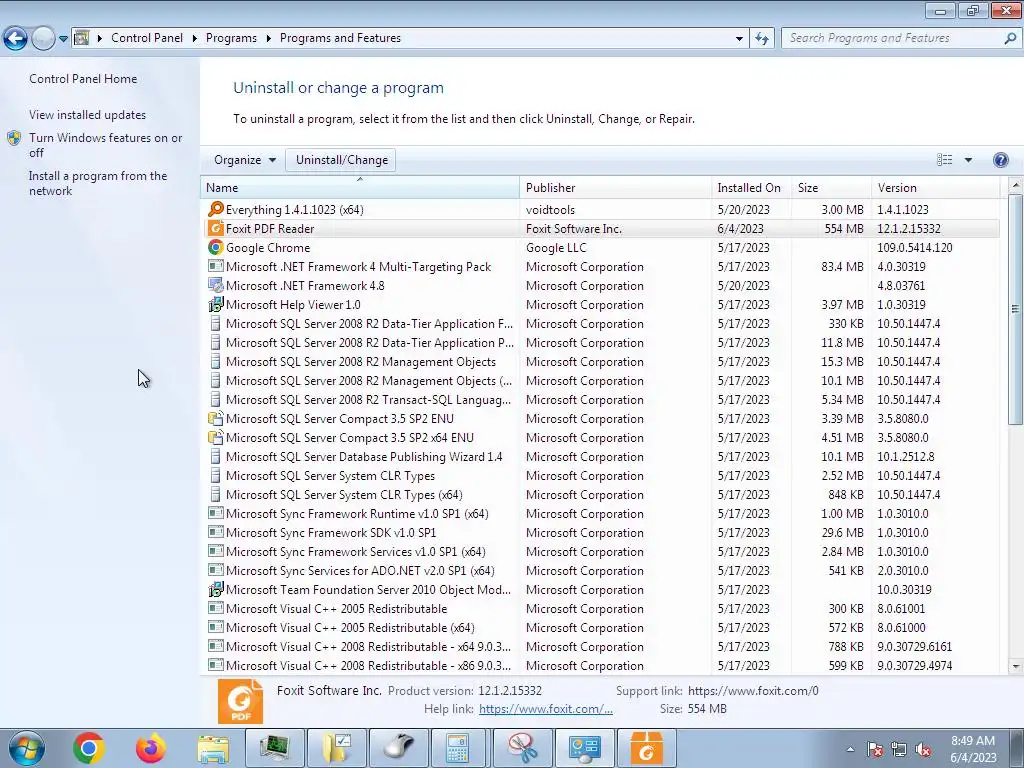Click the Microsoft Help Viewer 1.0 icon
Screen dimensions: 1024x768
pyautogui.click(x=216, y=304)
